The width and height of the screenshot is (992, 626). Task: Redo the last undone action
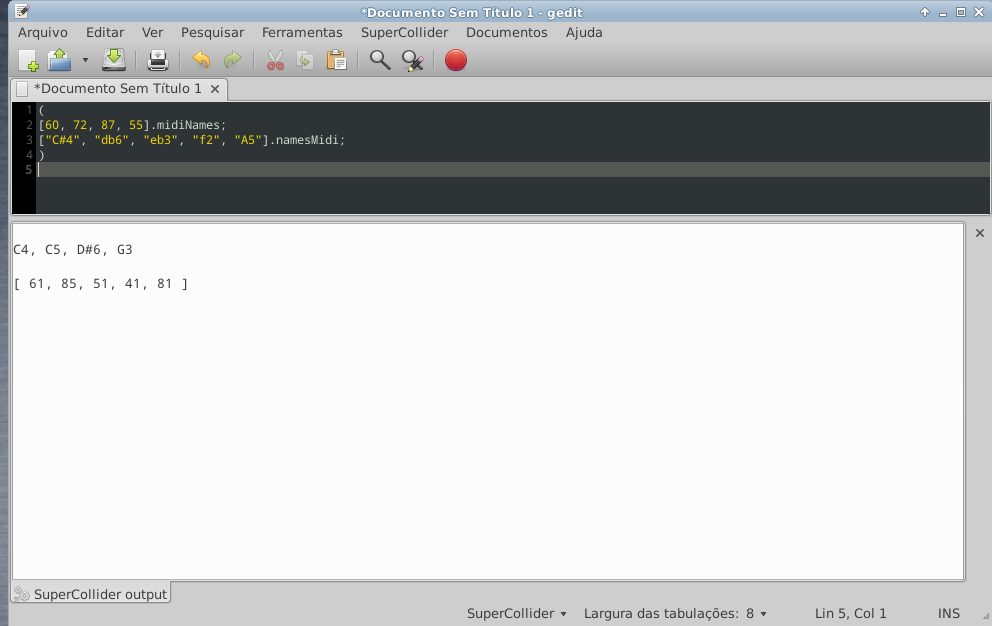point(233,60)
